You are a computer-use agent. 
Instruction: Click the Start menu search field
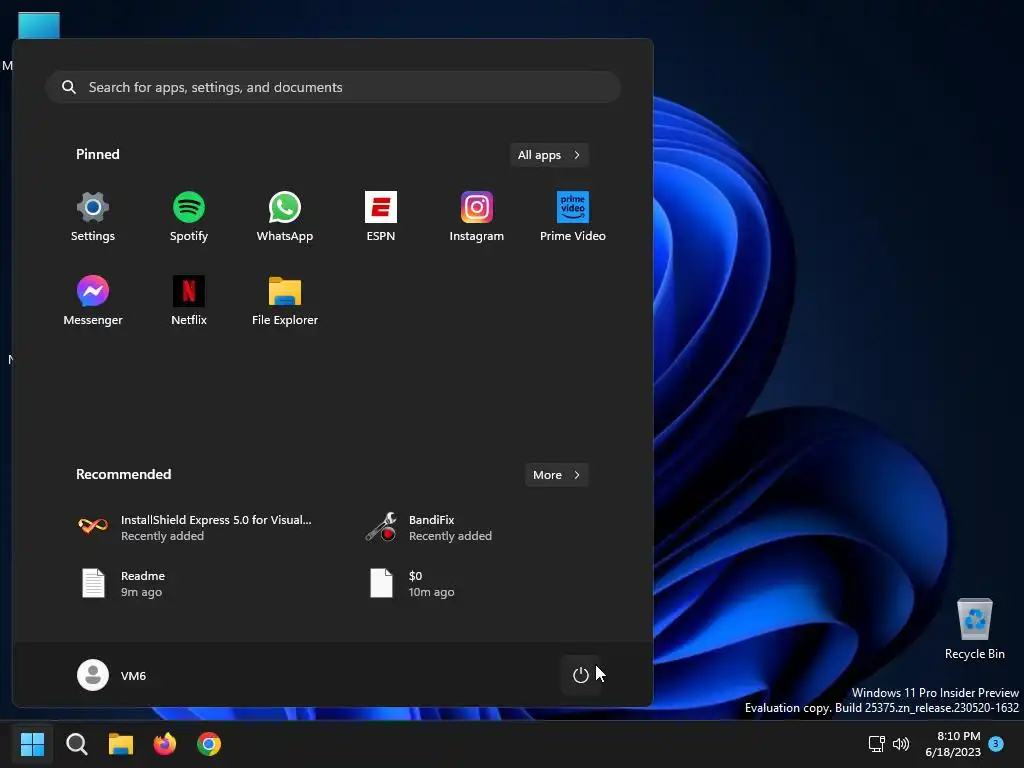pyautogui.click(x=333, y=87)
